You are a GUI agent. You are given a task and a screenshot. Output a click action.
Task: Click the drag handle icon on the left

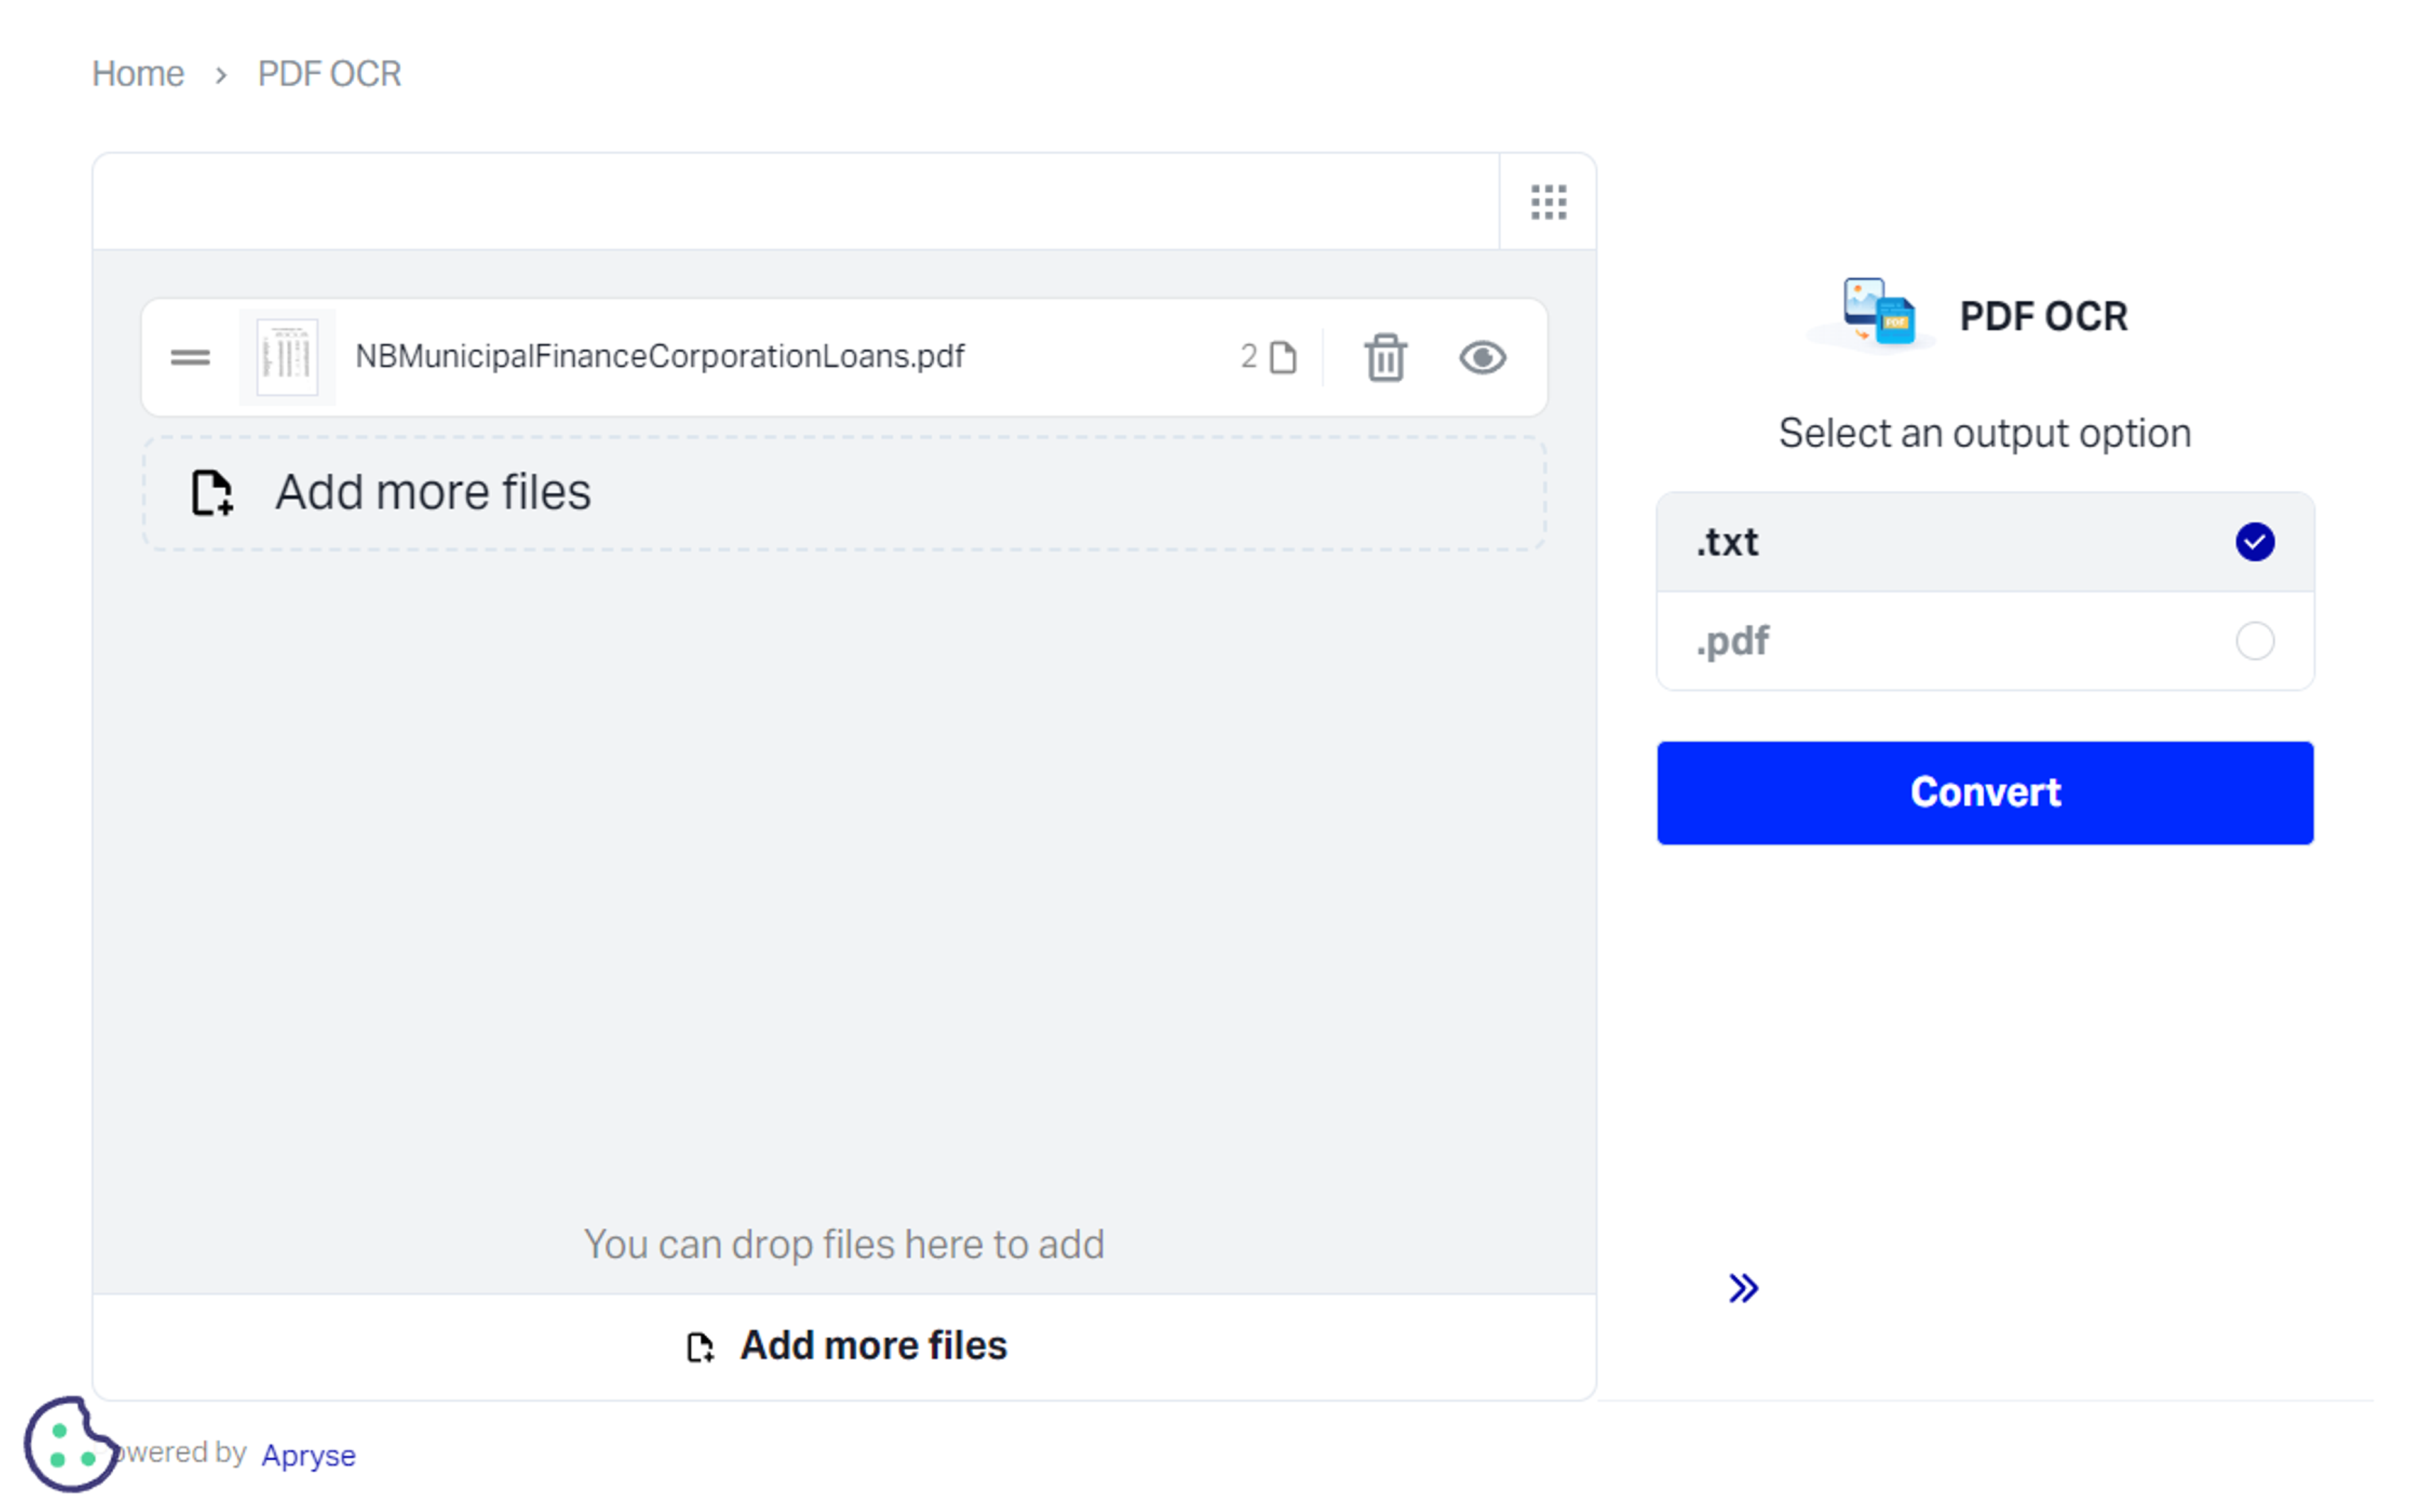(x=192, y=357)
